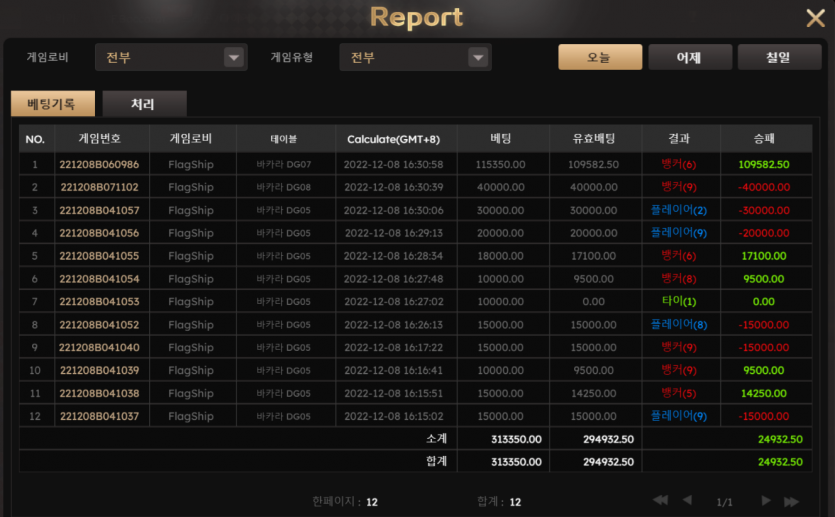835x517 pixels.
Task: Click valid bet 109582.50 in 유효베팅 column
Action: pyautogui.click(x=594, y=165)
